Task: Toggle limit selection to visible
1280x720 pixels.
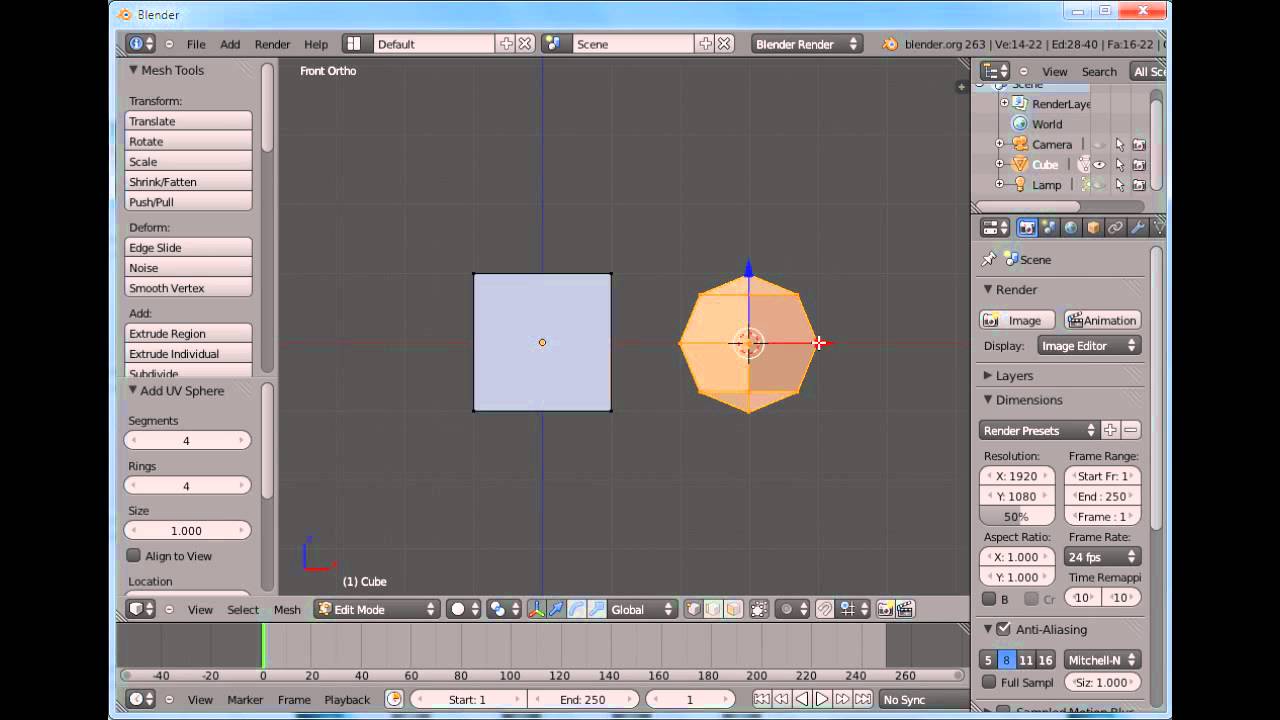Action: (x=759, y=609)
